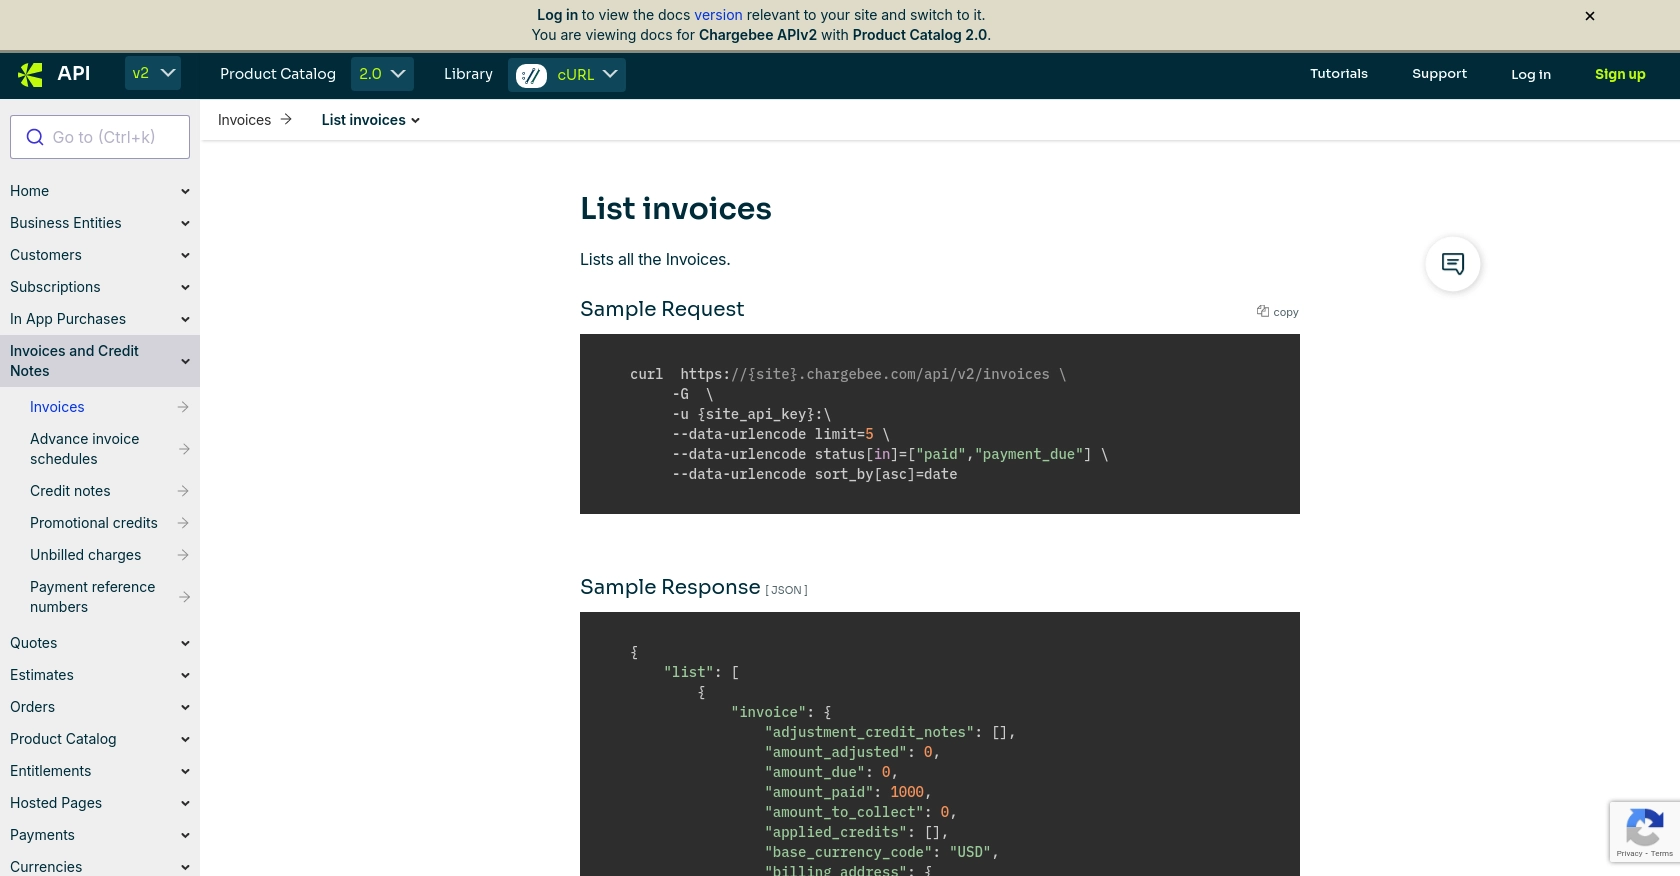The image size is (1680, 876).
Task: Open Promotional credits page
Action: click(94, 523)
